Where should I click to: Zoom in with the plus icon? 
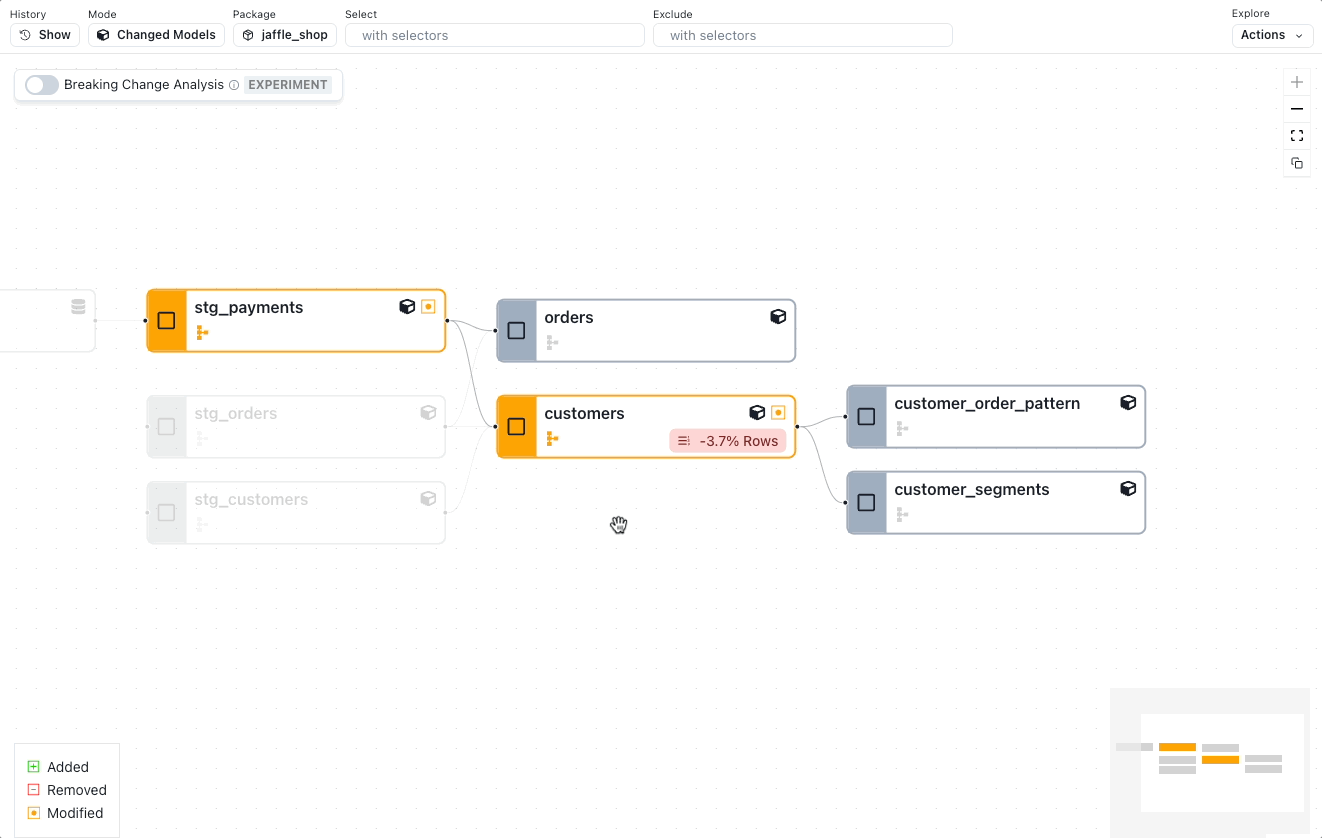point(1296,82)
